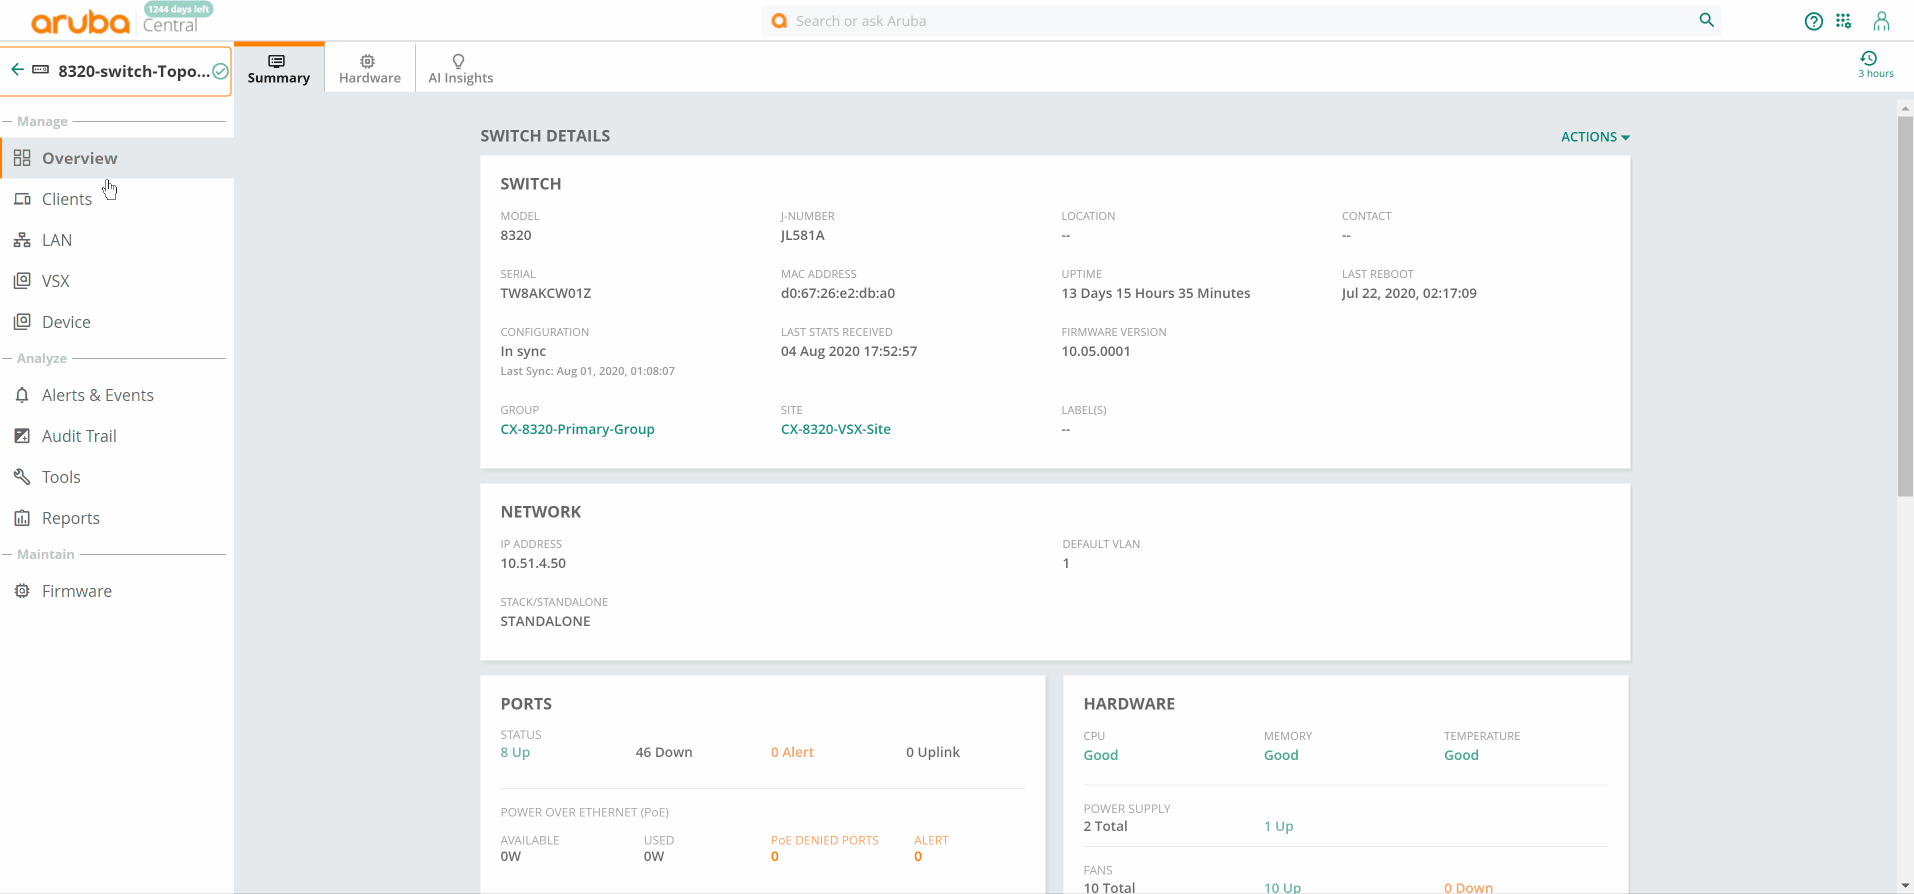Click the Reports chart icon
Viewport: 1914px width, 894px height.
click(22, 518)
